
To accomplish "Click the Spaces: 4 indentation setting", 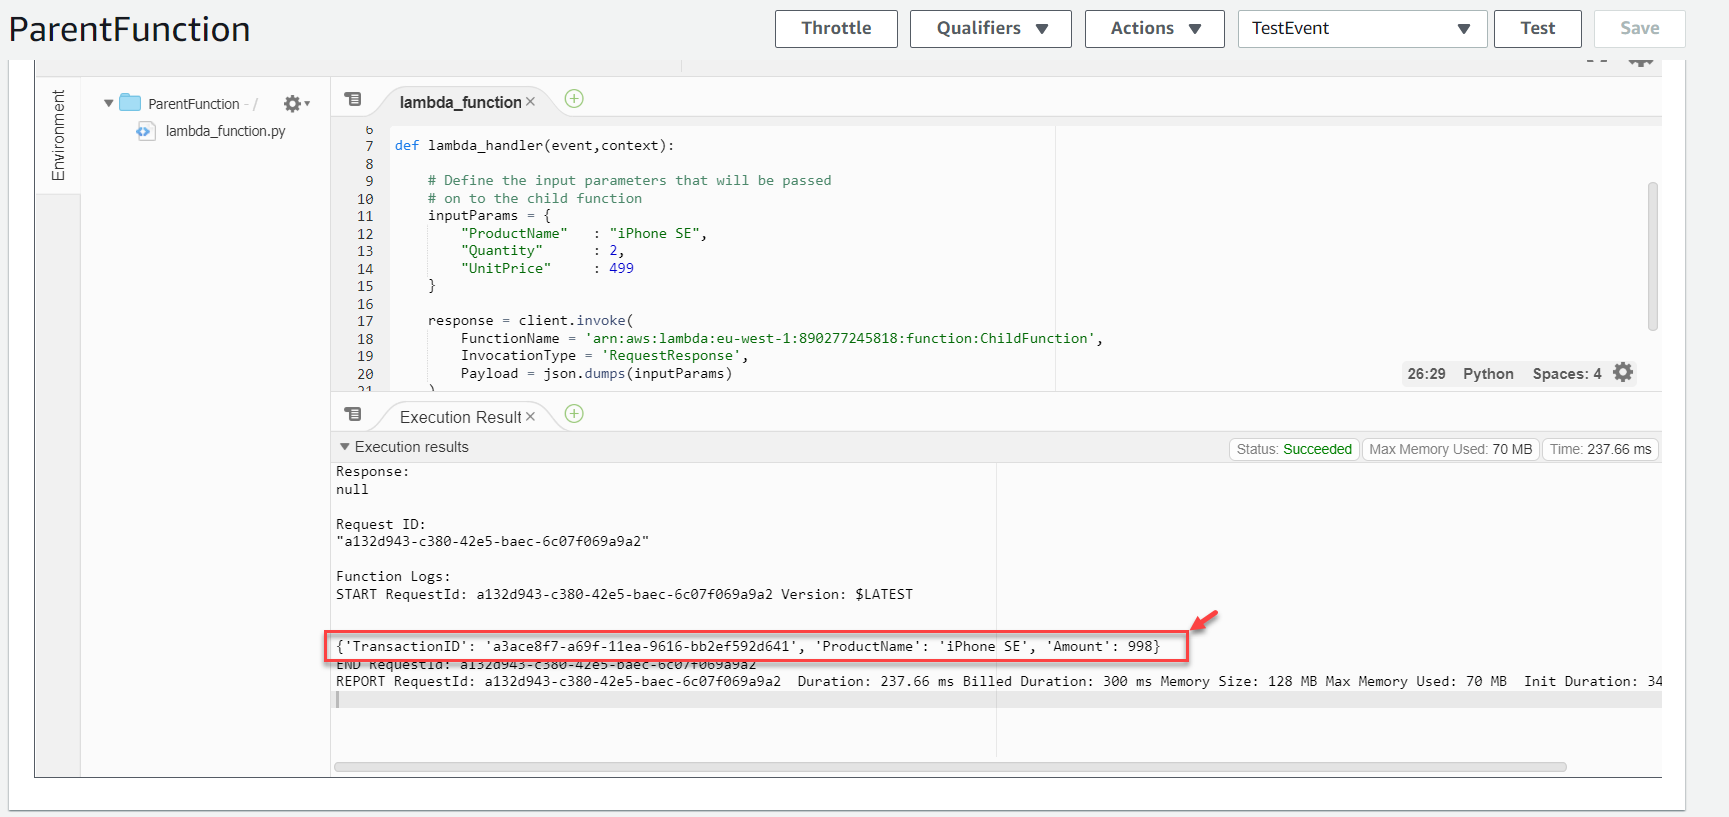I will click(1566, 374).
